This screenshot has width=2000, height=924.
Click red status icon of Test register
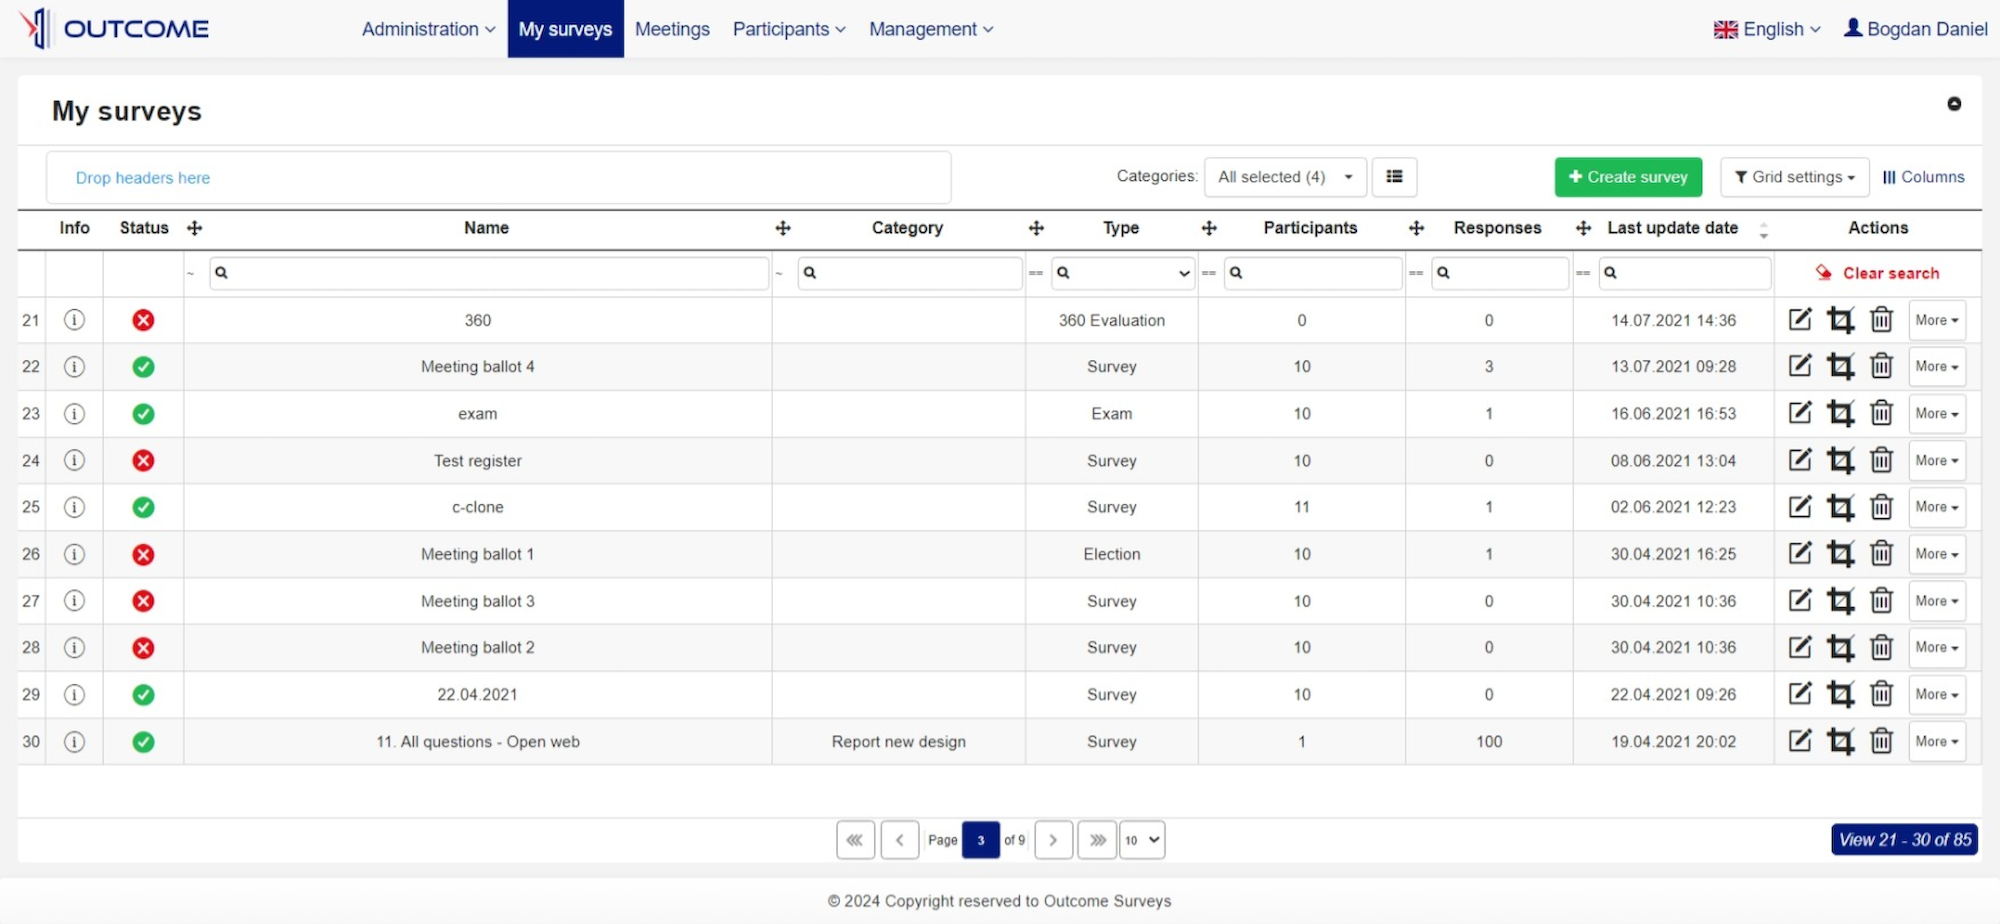143,460
